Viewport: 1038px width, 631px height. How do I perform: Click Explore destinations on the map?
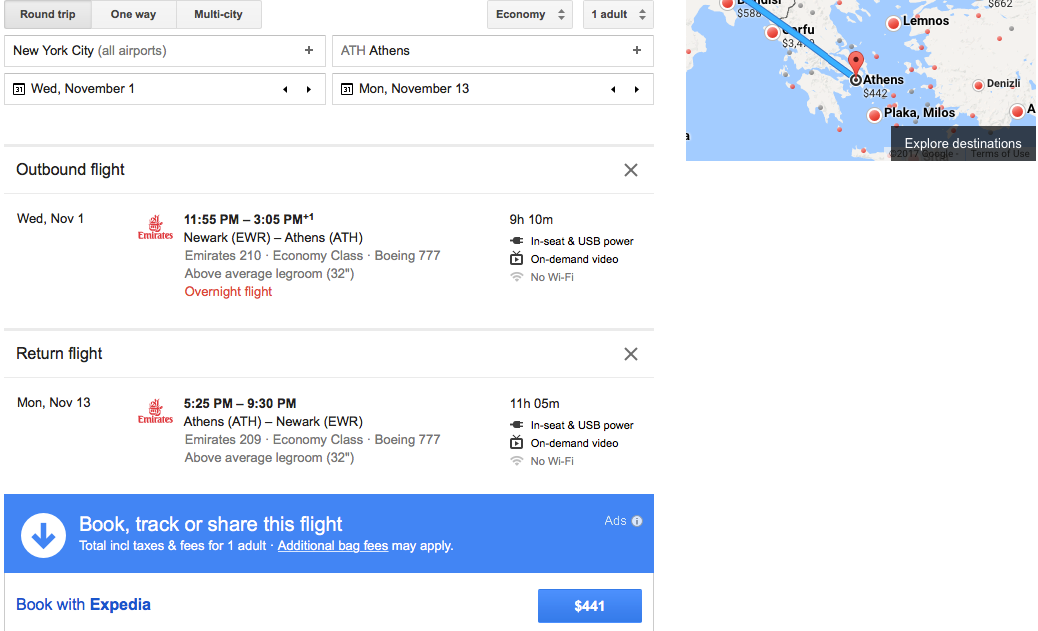[x=963, y=144]
